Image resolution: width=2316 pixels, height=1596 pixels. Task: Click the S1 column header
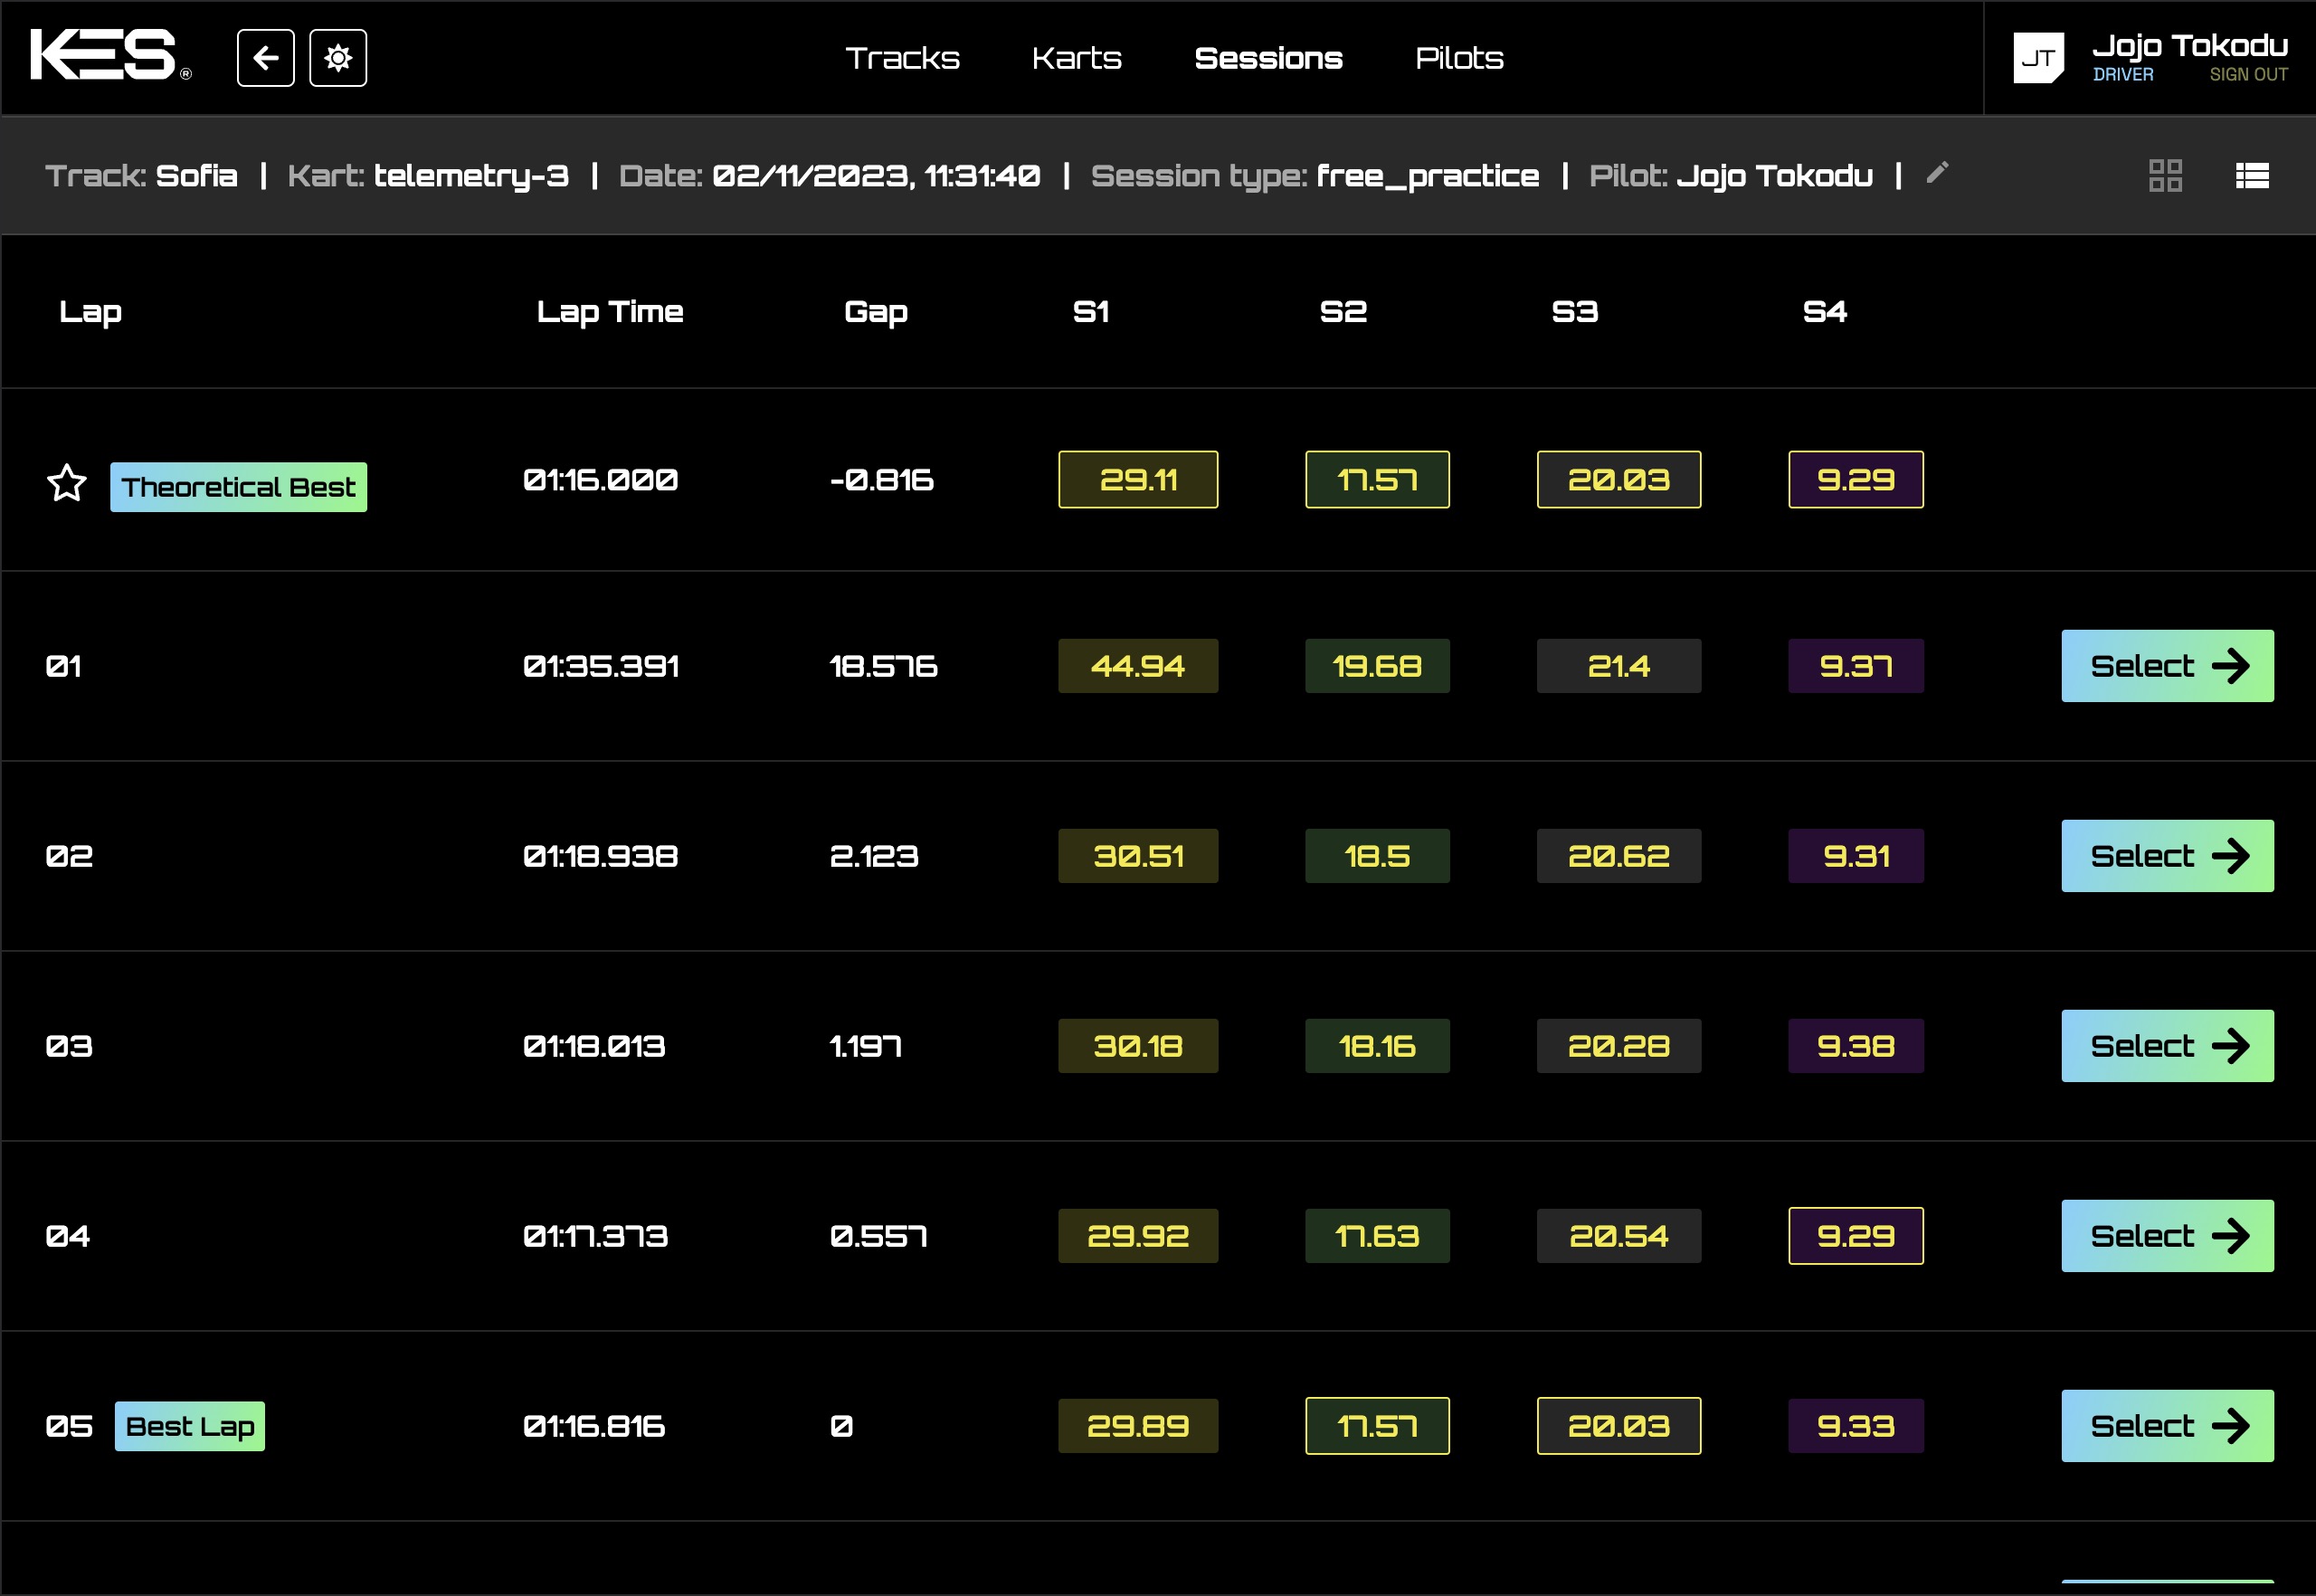1091,312
